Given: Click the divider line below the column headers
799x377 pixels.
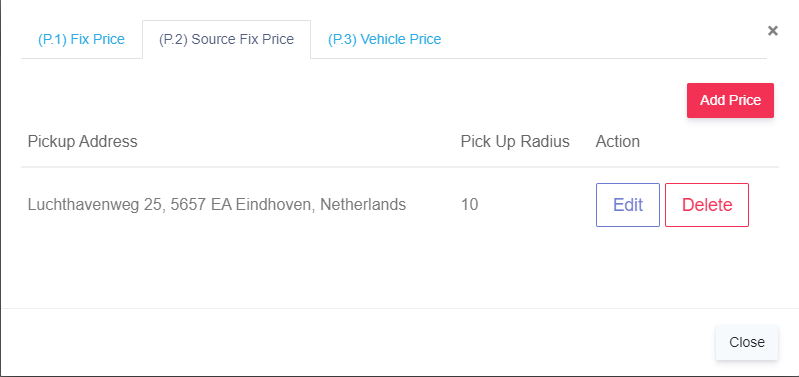Looking at the screenshot, I should (x=400, y=167).
